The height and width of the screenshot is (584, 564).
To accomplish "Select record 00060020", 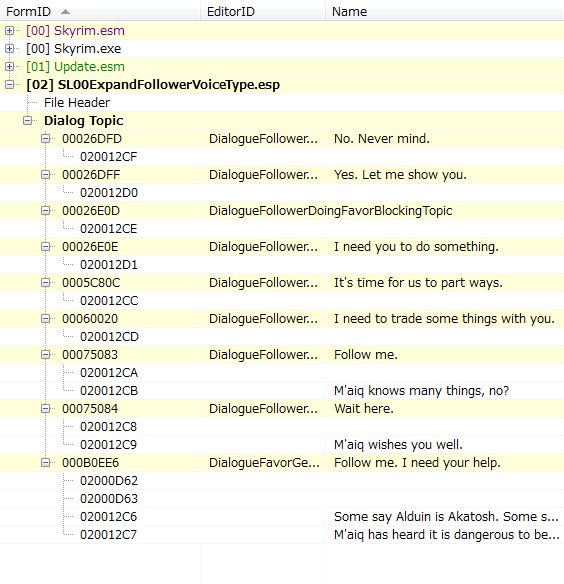I will click(x=90, y=319).
